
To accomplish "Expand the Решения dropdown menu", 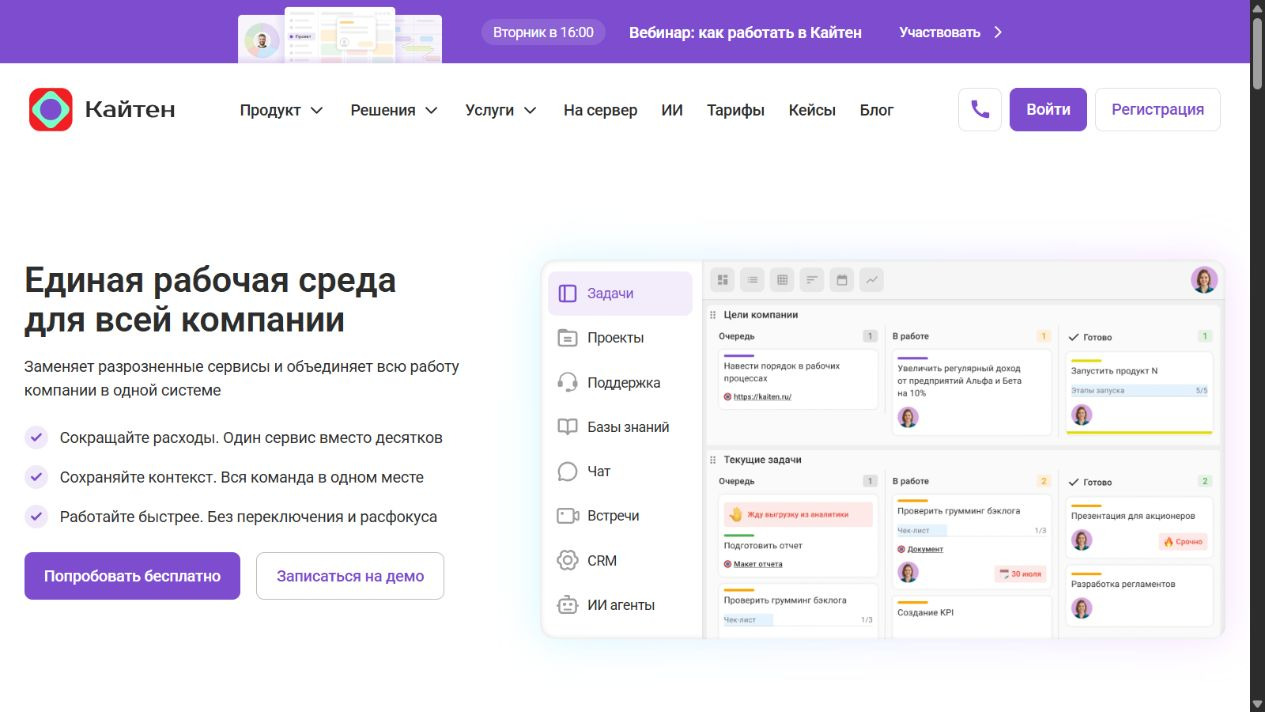I will click(x=394, y=110).
